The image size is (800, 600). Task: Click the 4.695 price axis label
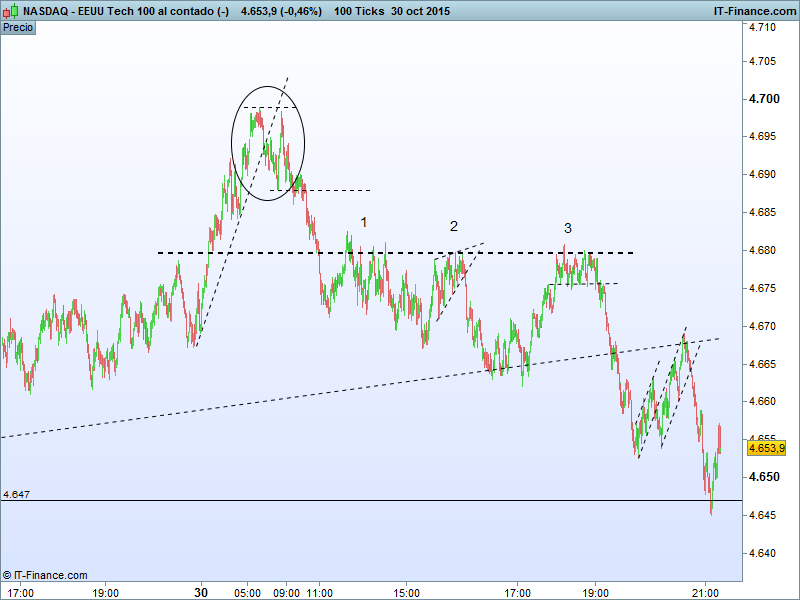click(762, 137)
